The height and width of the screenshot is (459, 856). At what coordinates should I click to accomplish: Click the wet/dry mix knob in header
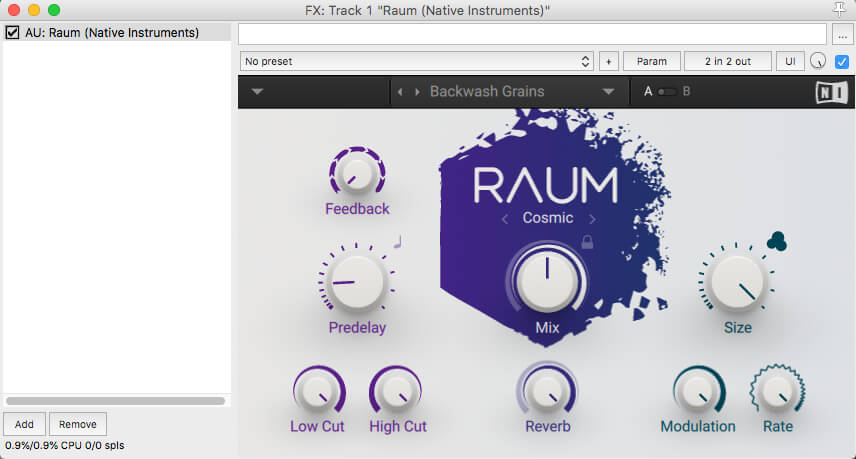pyautogui.click(x=817, y=61)
